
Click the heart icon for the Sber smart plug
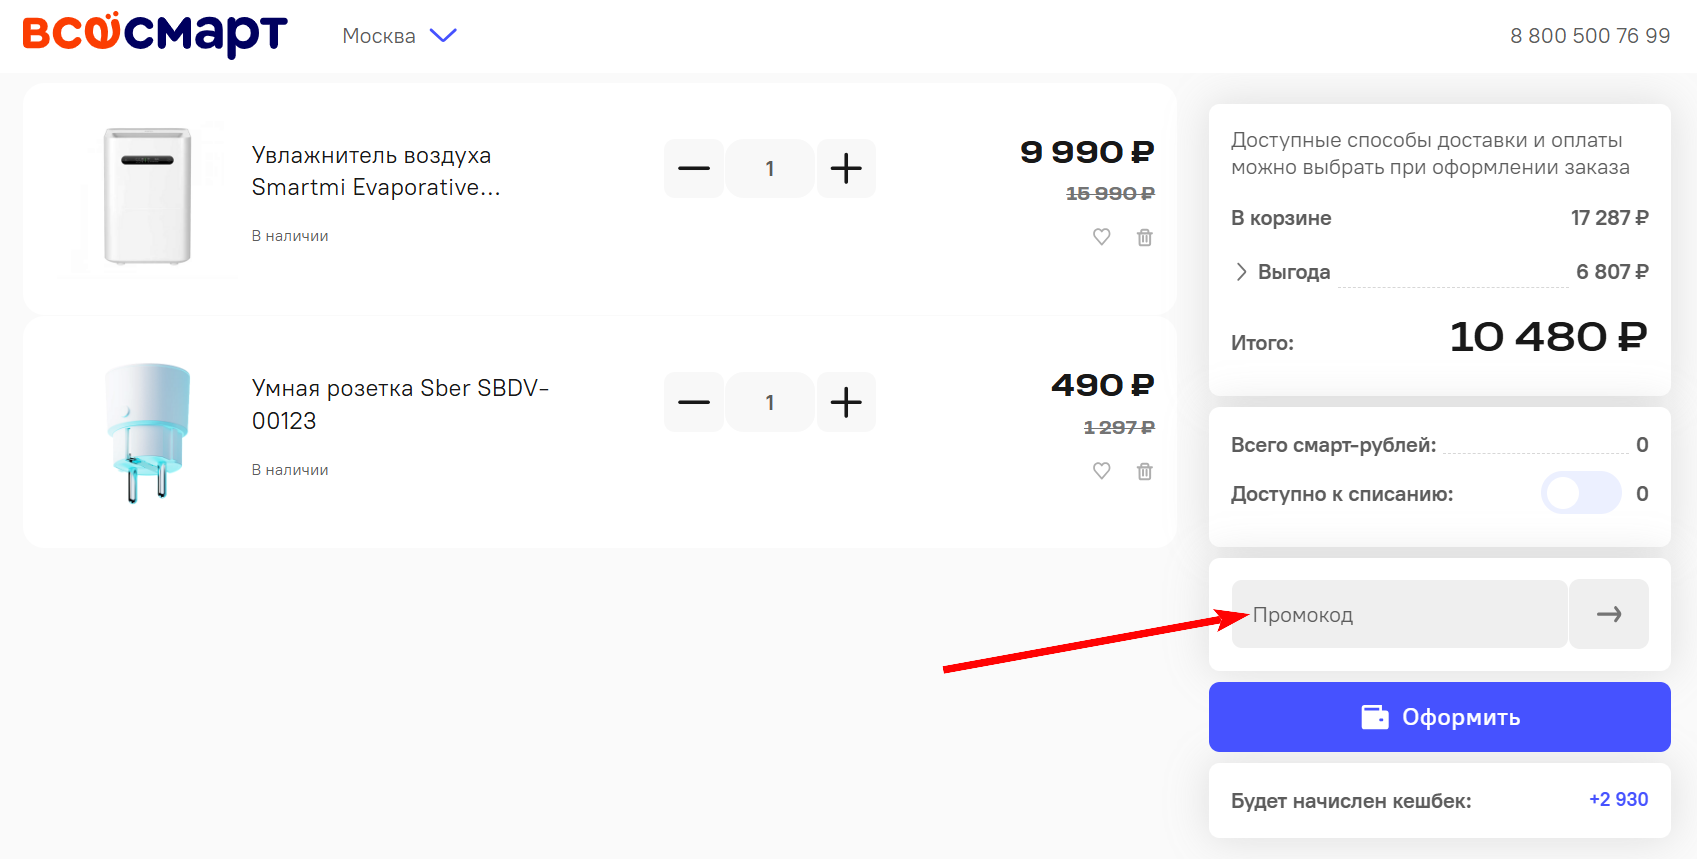click(1102, 471)
